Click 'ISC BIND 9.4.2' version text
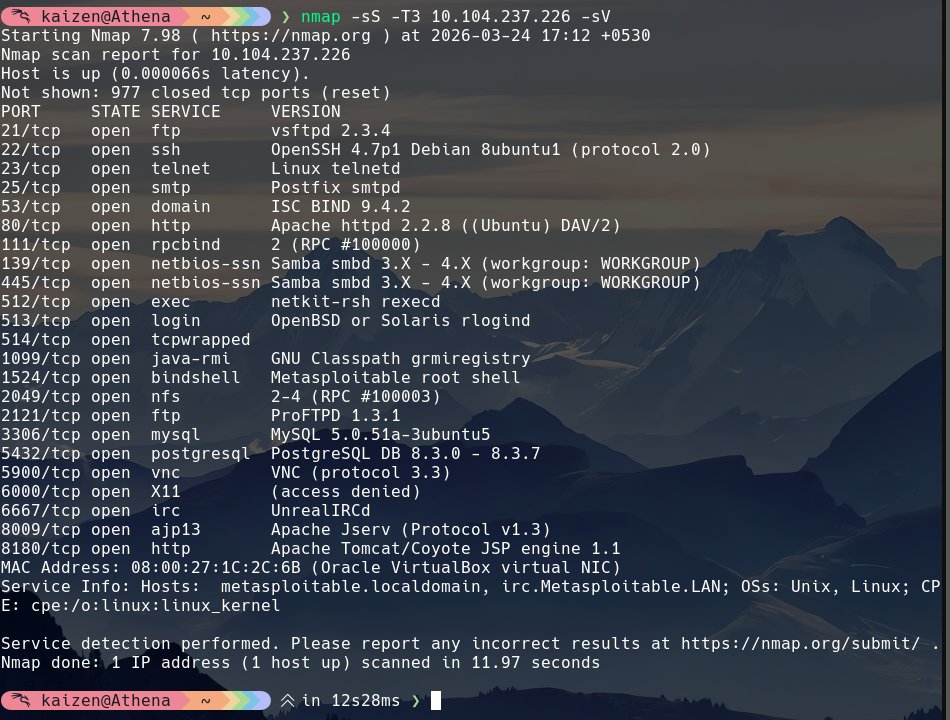Image resolution: width=950 pixels, height=720 pixels. tap(340, 206)
